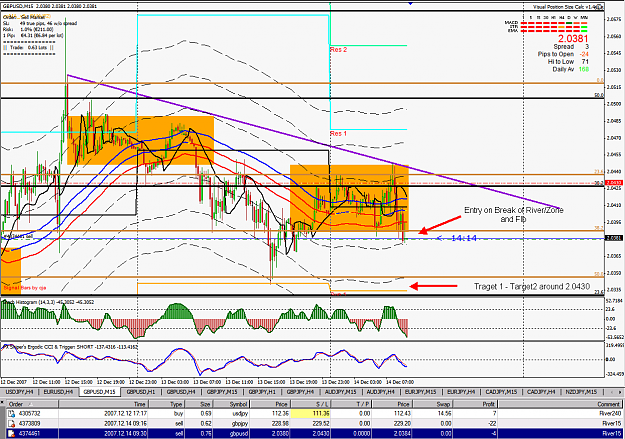Click the right scroll arrow of the chart tabs
625x439 pixels.
620,392
